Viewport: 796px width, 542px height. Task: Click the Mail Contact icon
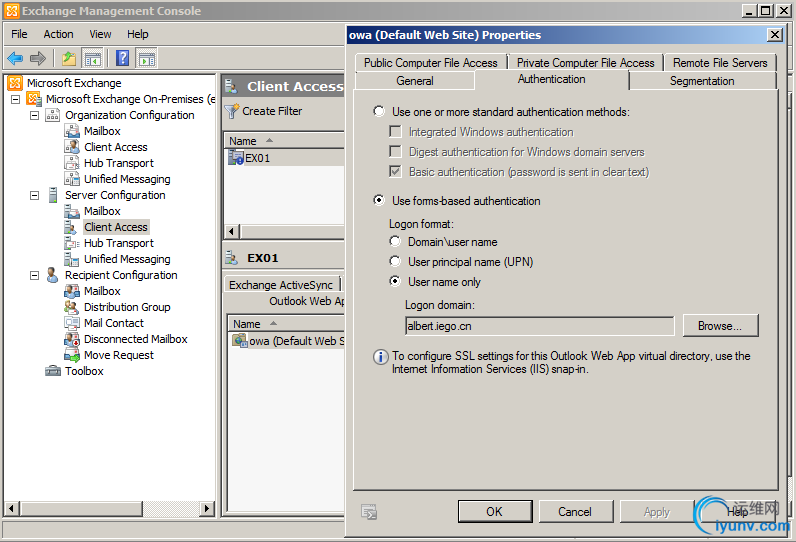[72, 323]
